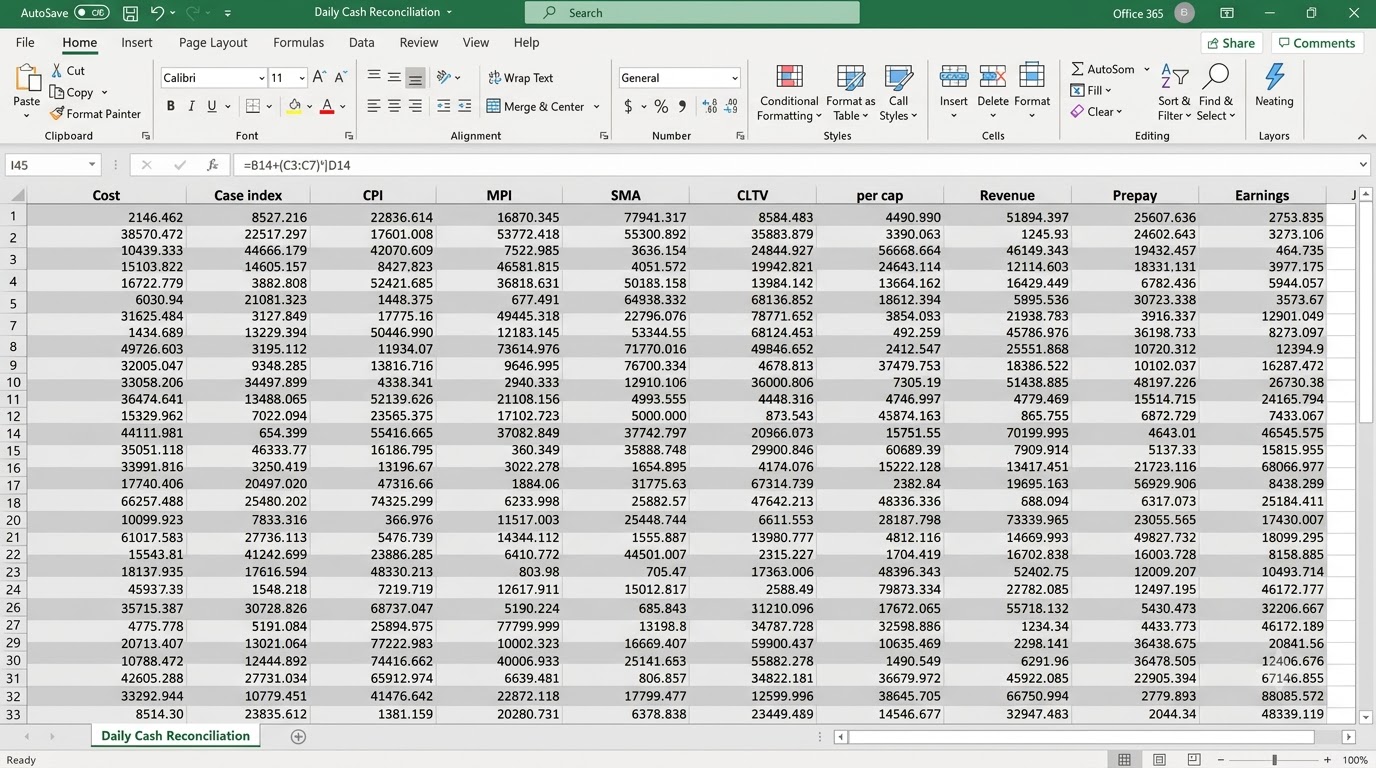Add a new sheet with plus button
Image resolution: width=1376 pixels, height=768 pixels.
(298, 736)
